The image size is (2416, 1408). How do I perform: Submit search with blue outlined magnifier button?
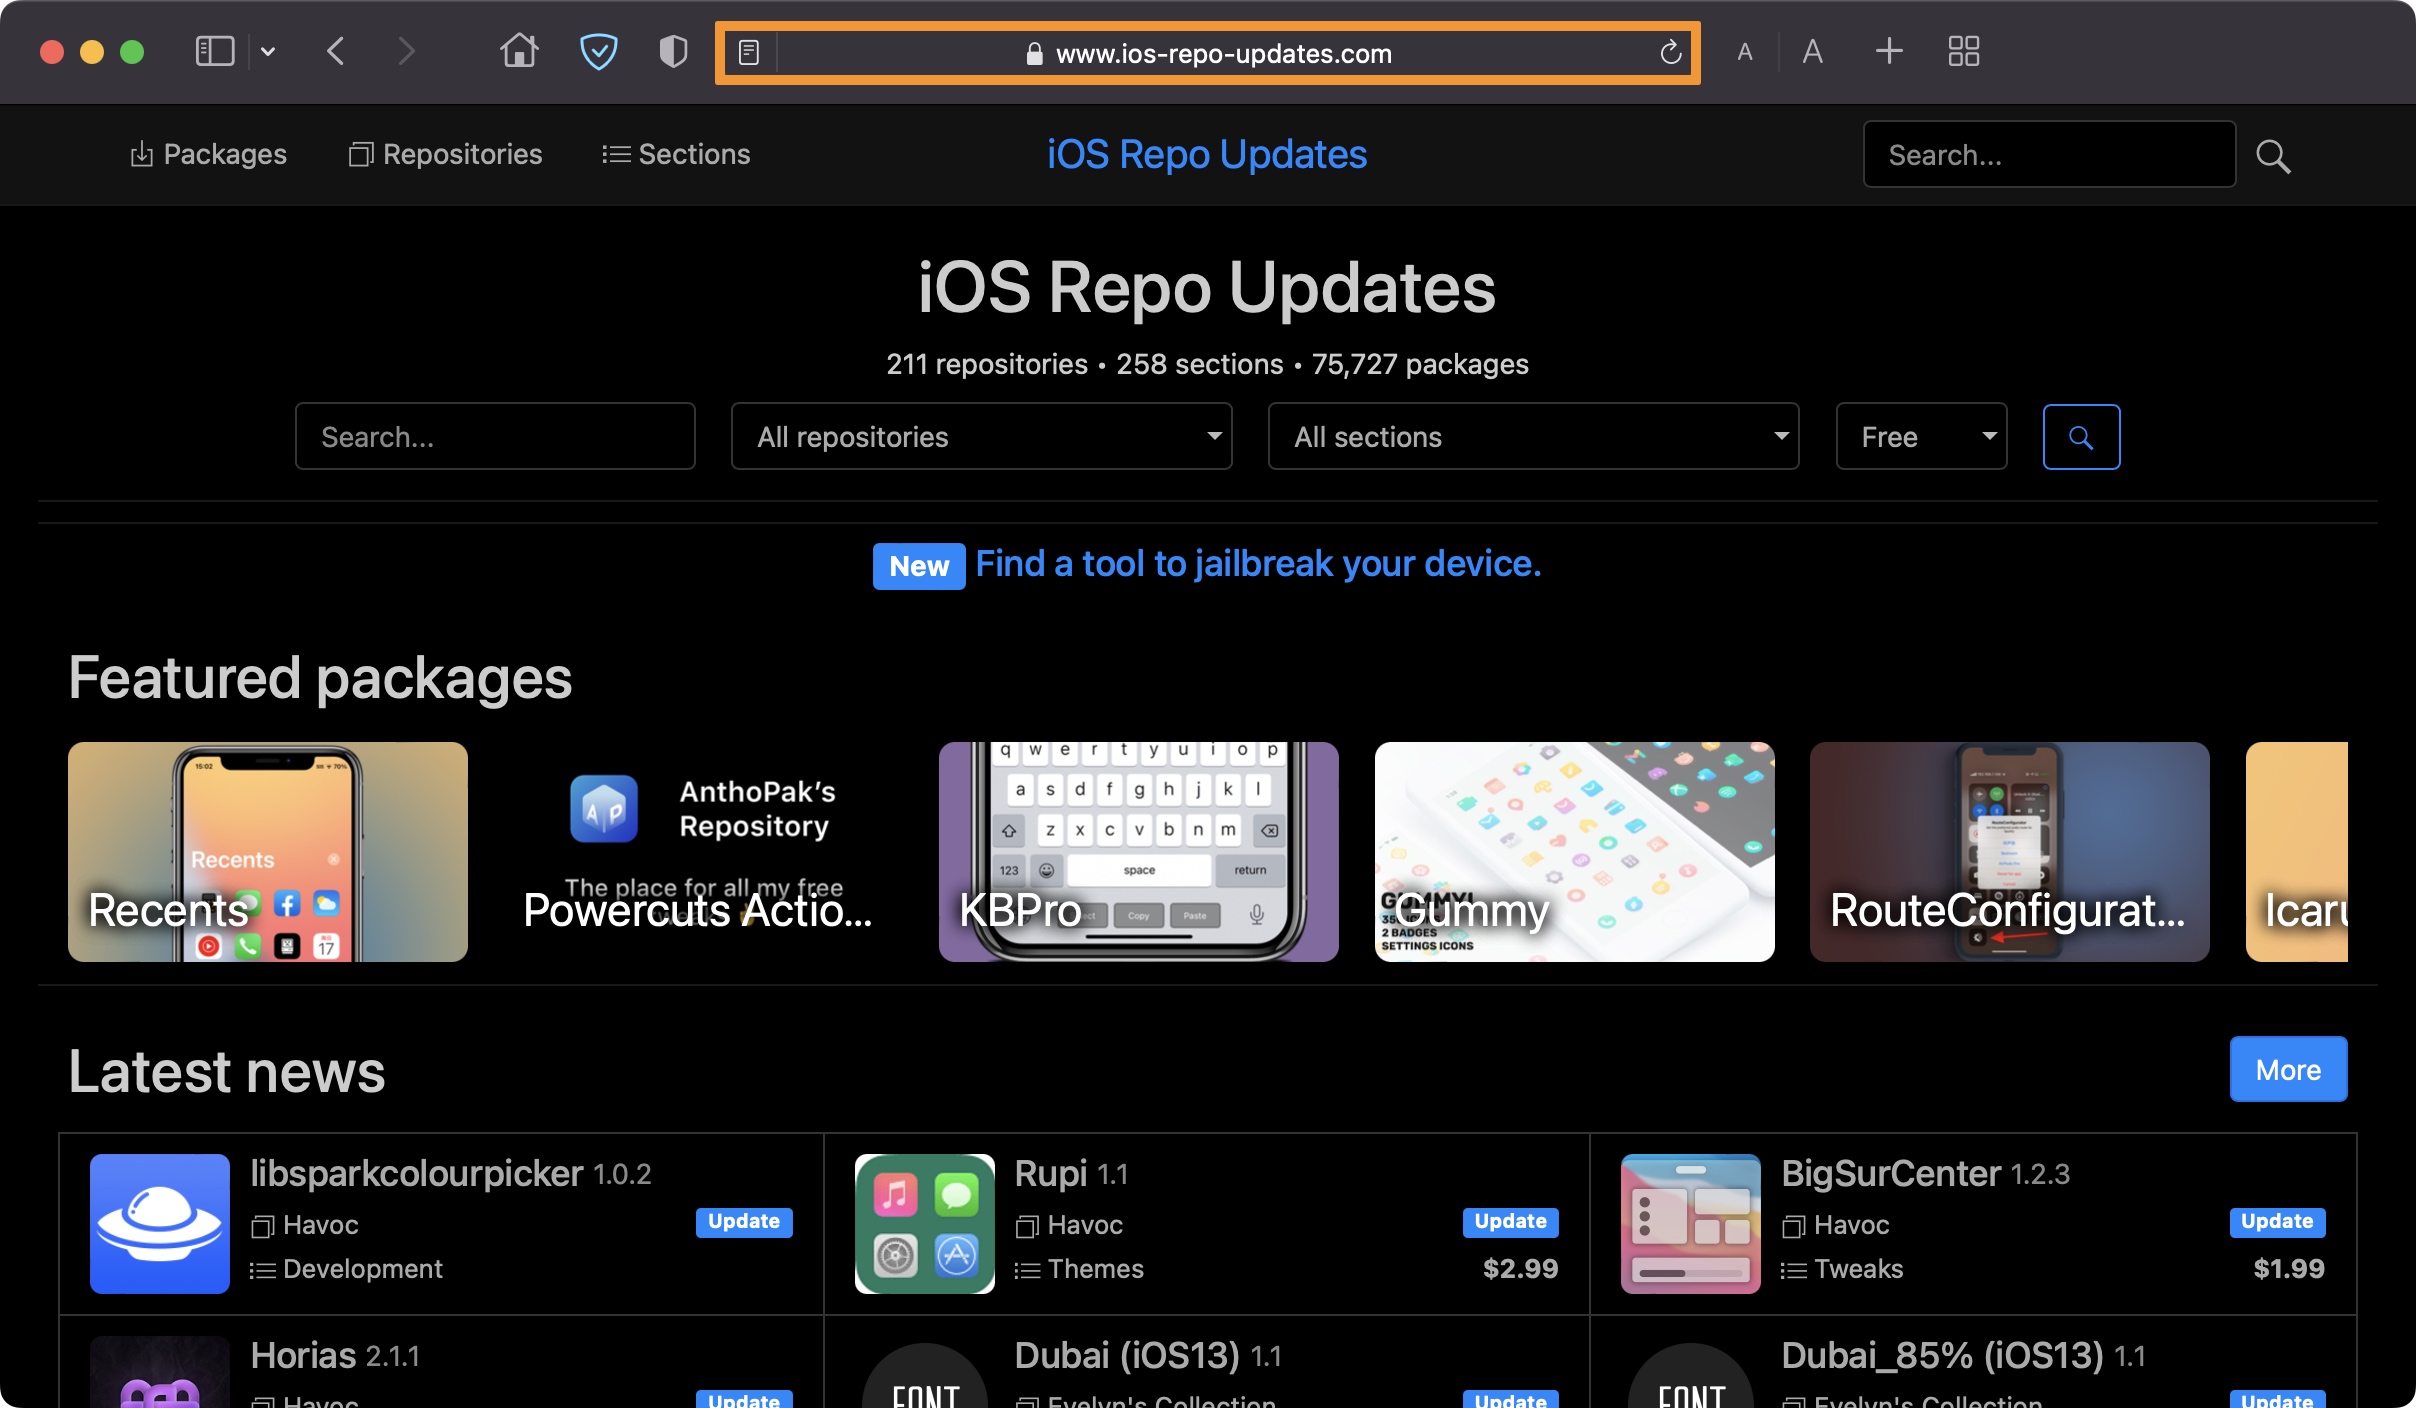2081,437
